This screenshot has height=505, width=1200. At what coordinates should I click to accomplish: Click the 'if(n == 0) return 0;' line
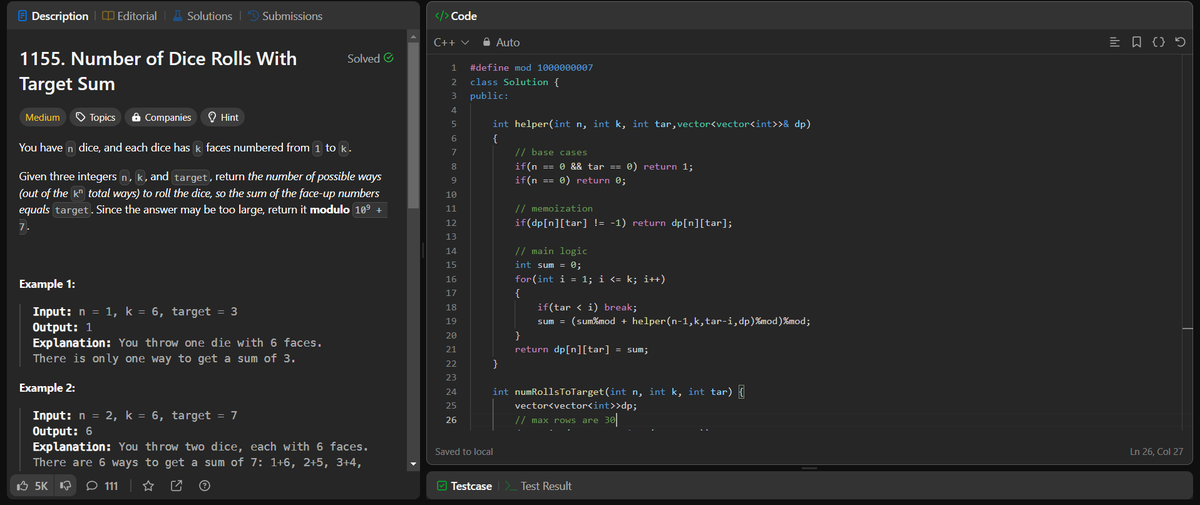[x=570, y=180]
